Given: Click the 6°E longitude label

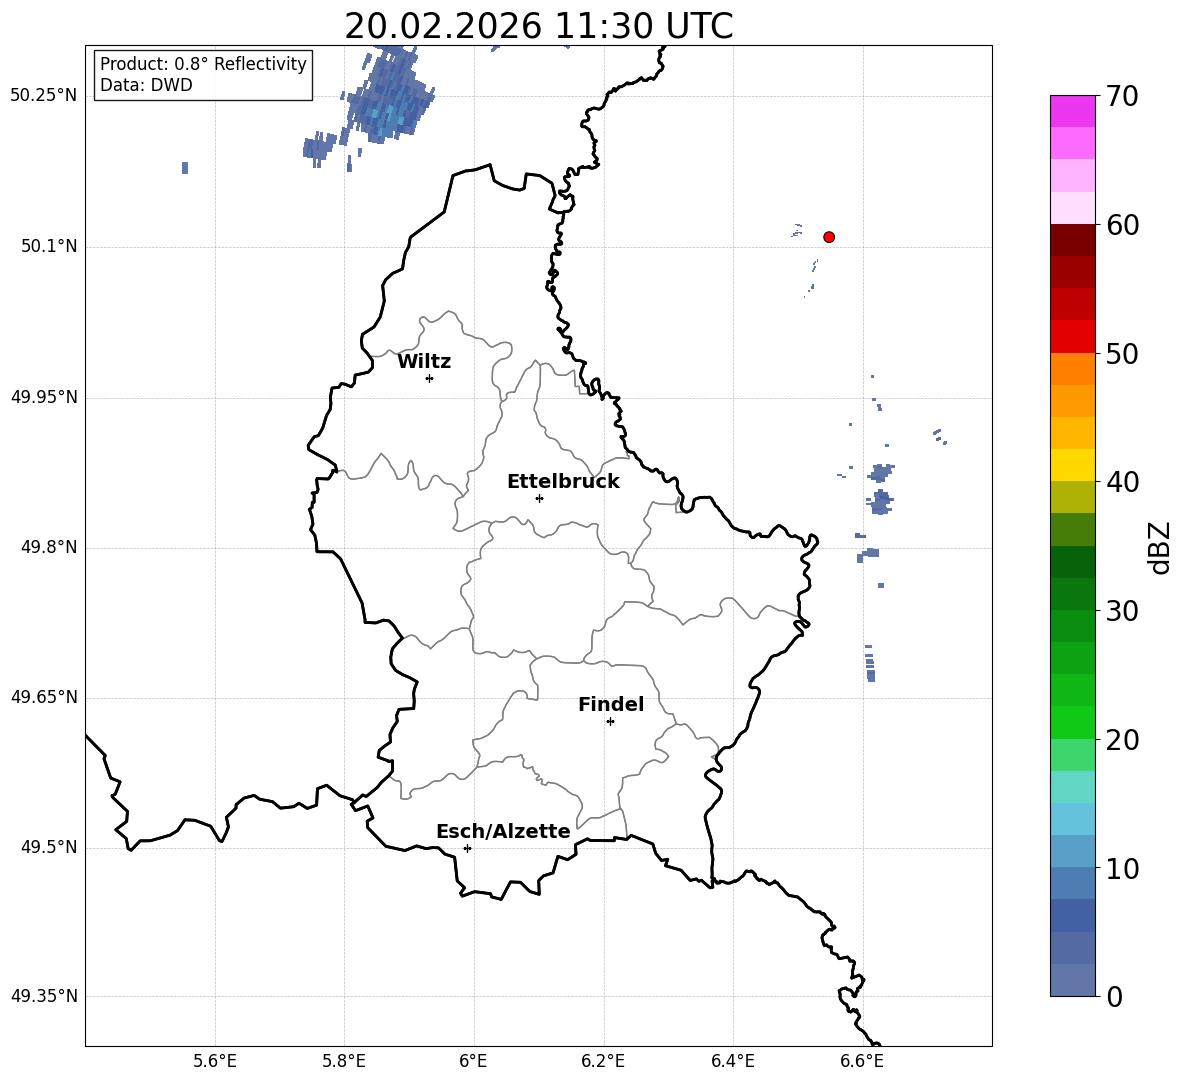Looking at the screenshot, I should pos(473,1061).
